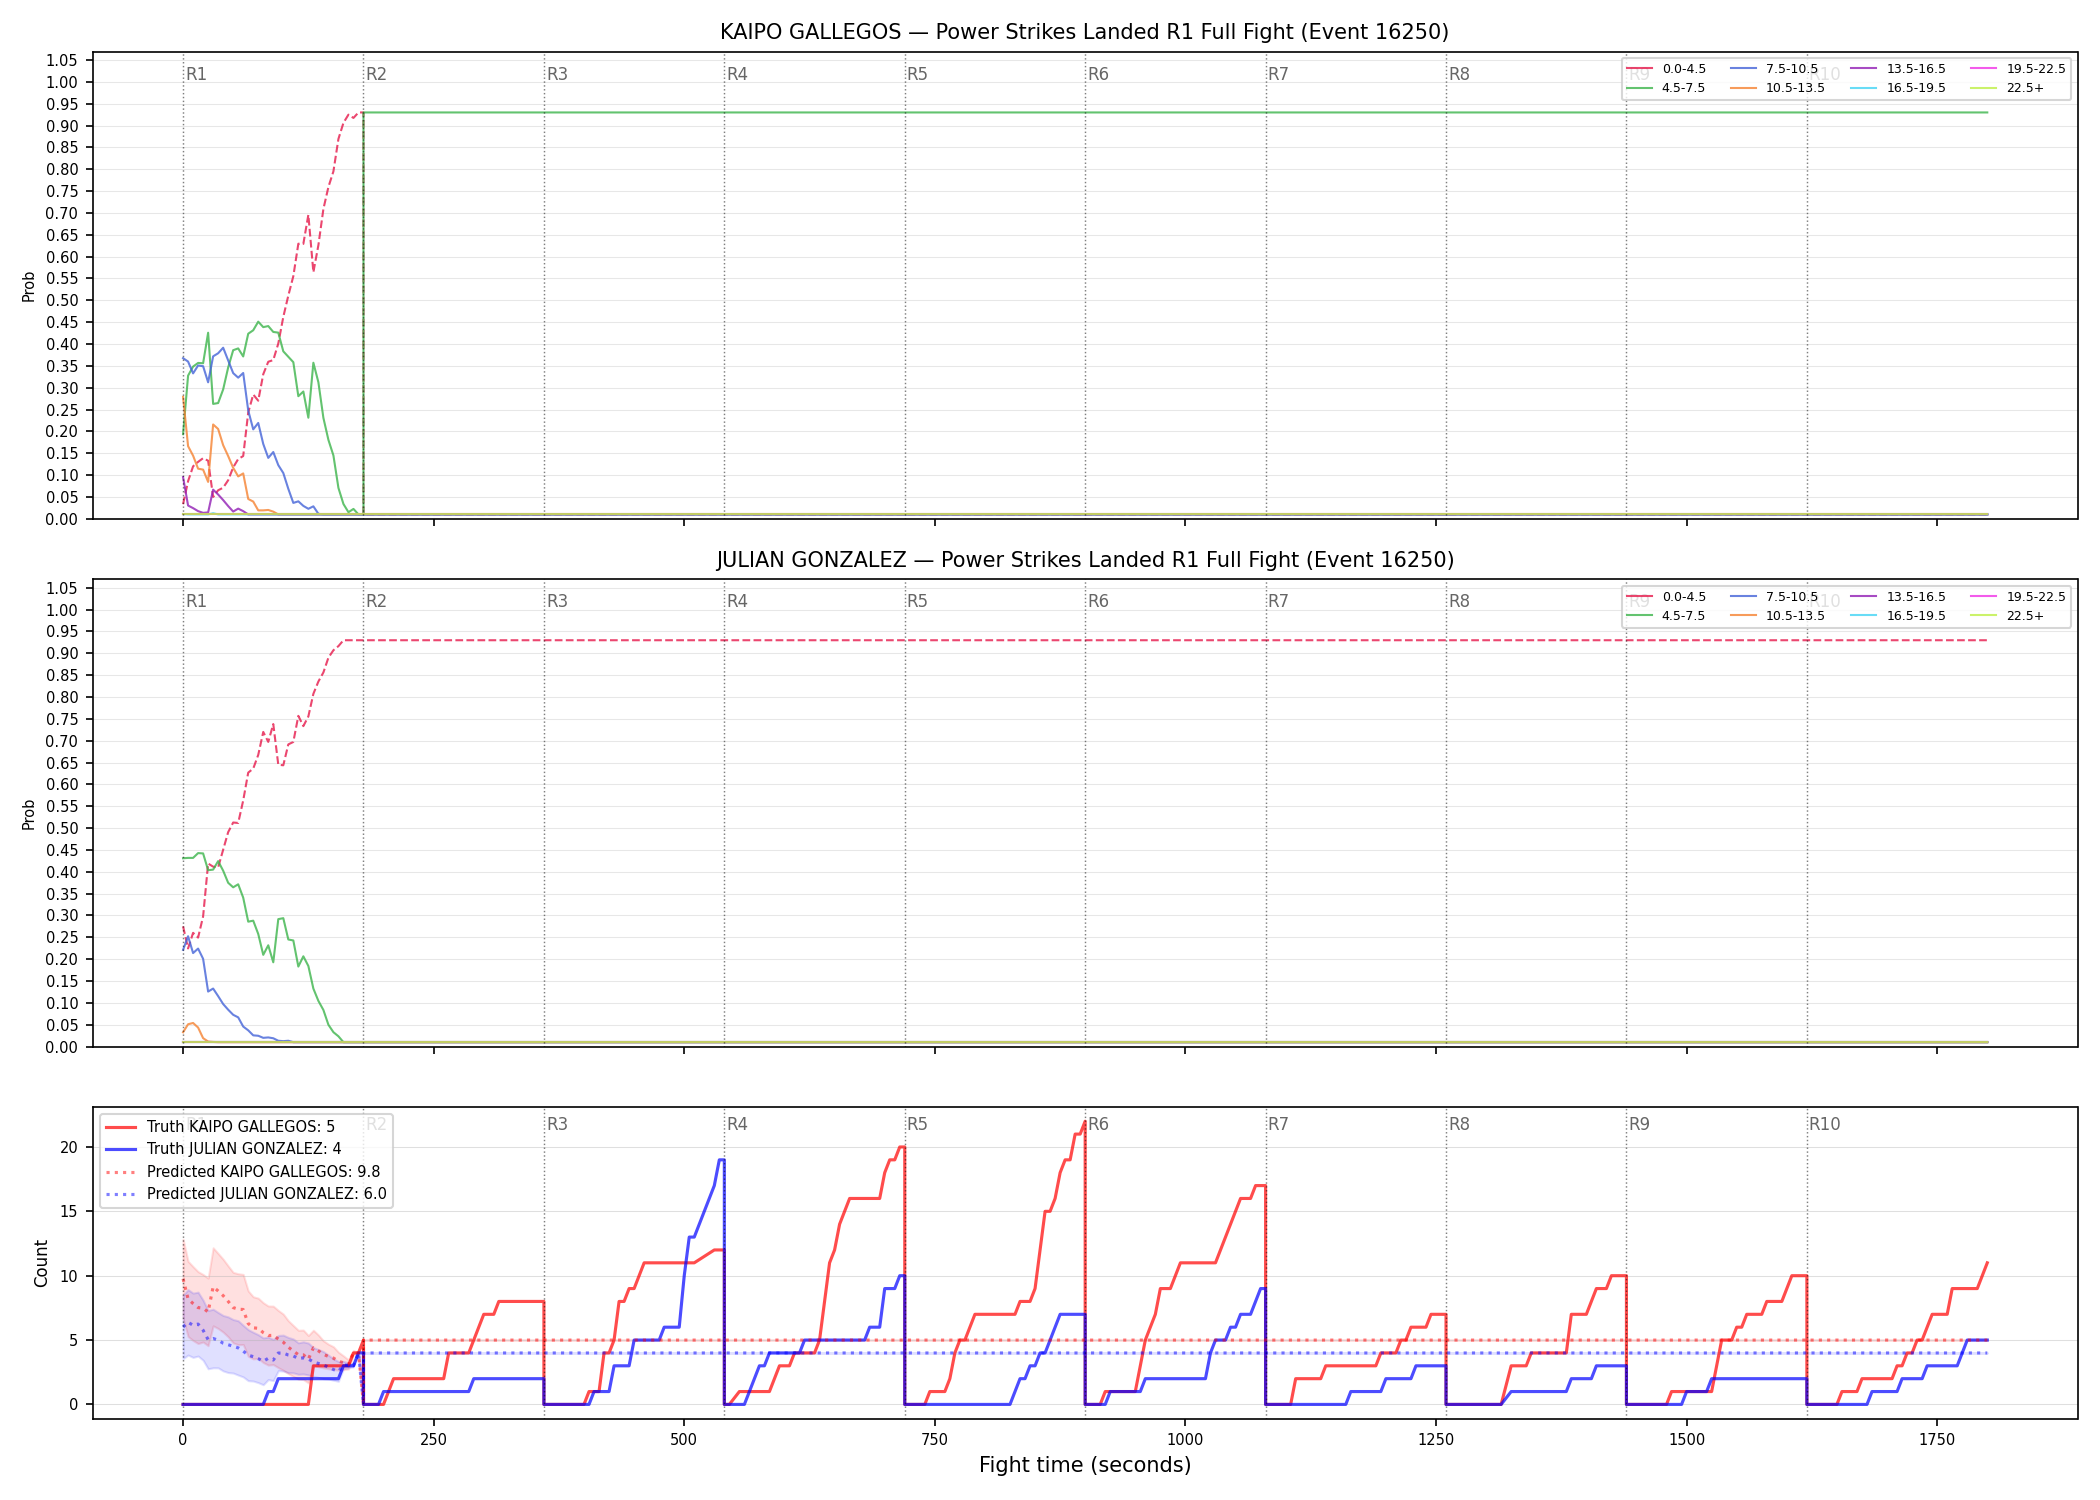Click the 0.0-4.5 legend entry in Kaipo Gallegos chart
The height and width of the screenshot is (1500, 2100).
click(x=1667, y=69)
